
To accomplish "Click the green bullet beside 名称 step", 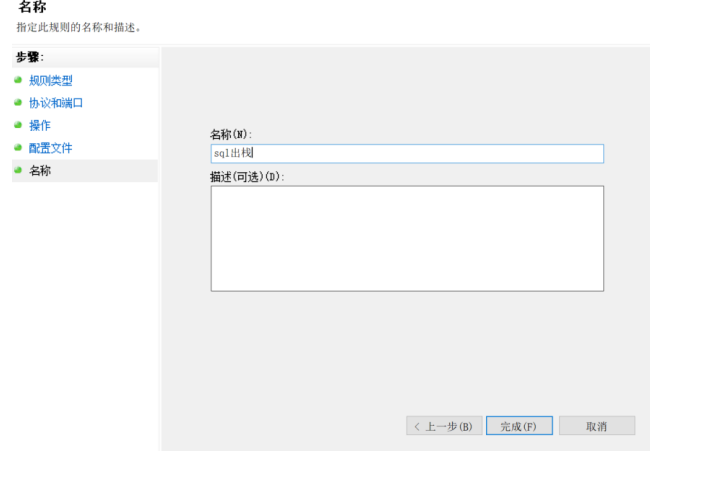I will [18, 170].
